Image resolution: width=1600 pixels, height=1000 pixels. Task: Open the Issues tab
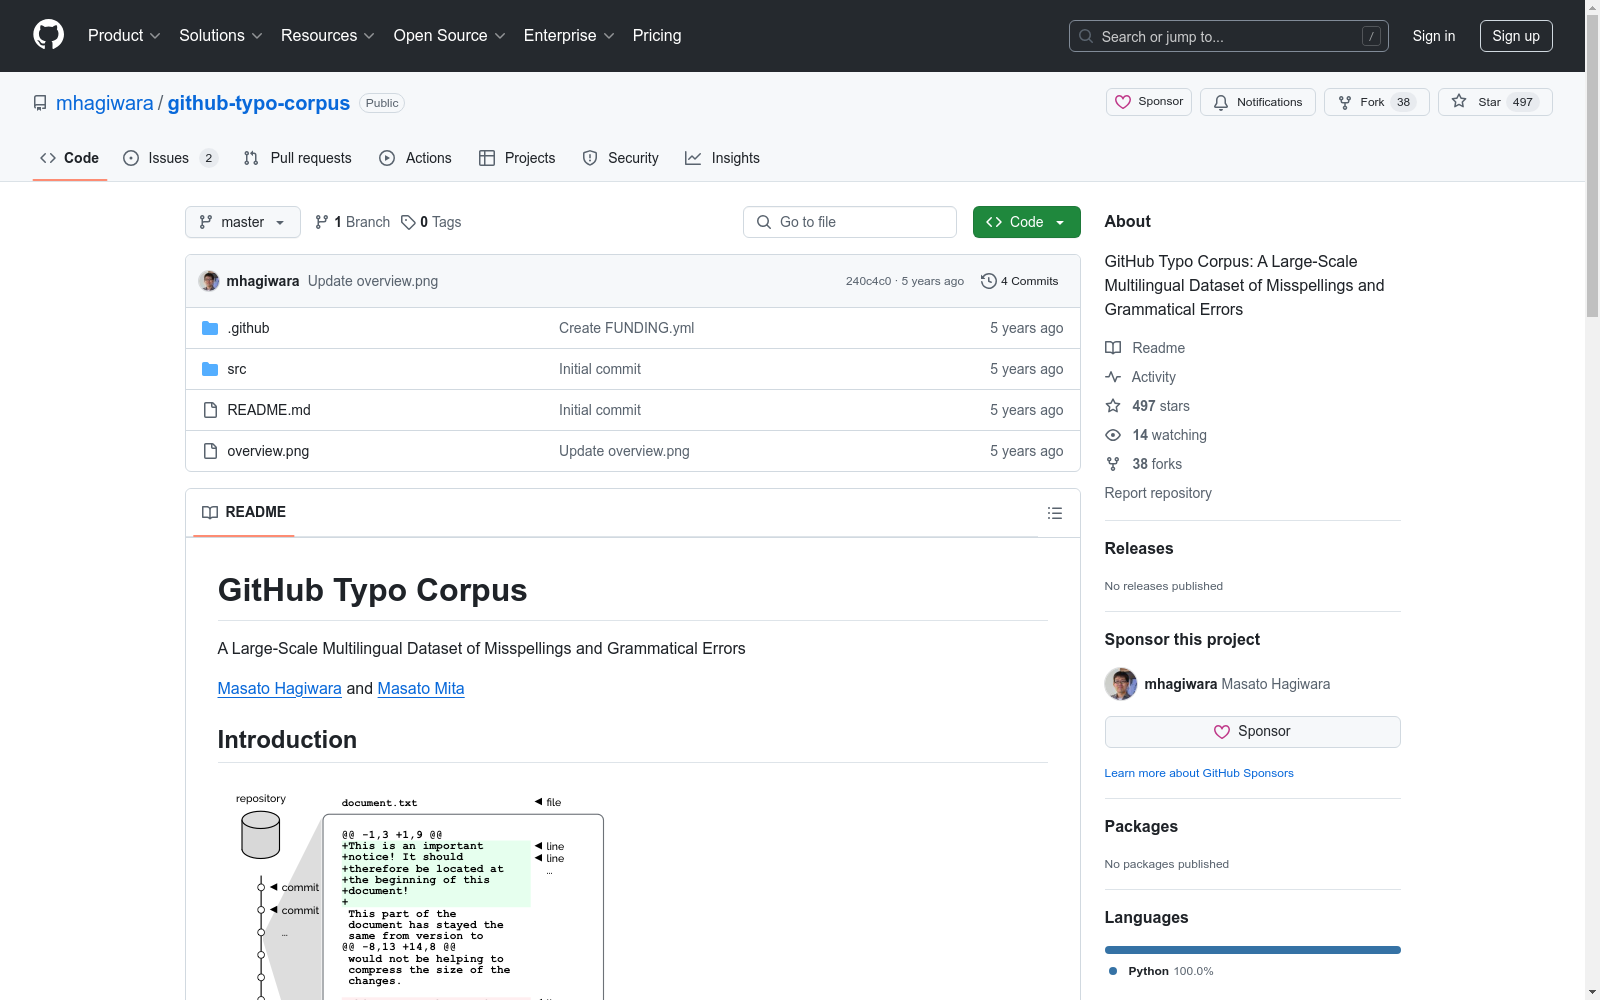point(170,158)
